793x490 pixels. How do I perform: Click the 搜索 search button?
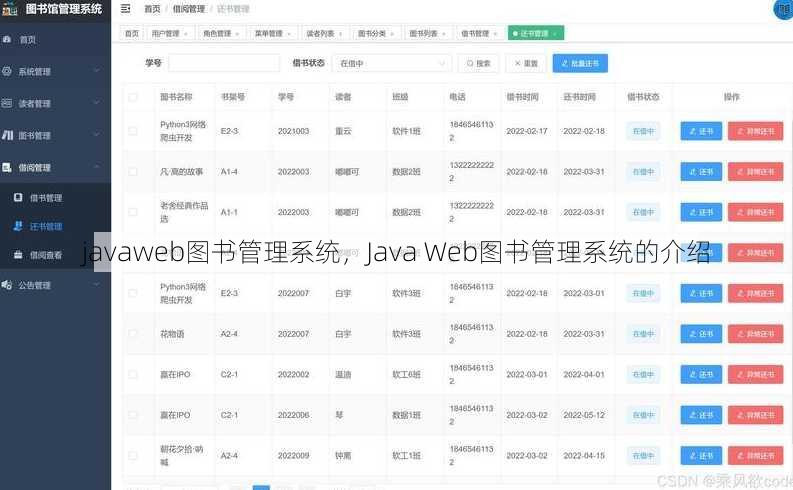pyautogui.click(x=478, y=63)
